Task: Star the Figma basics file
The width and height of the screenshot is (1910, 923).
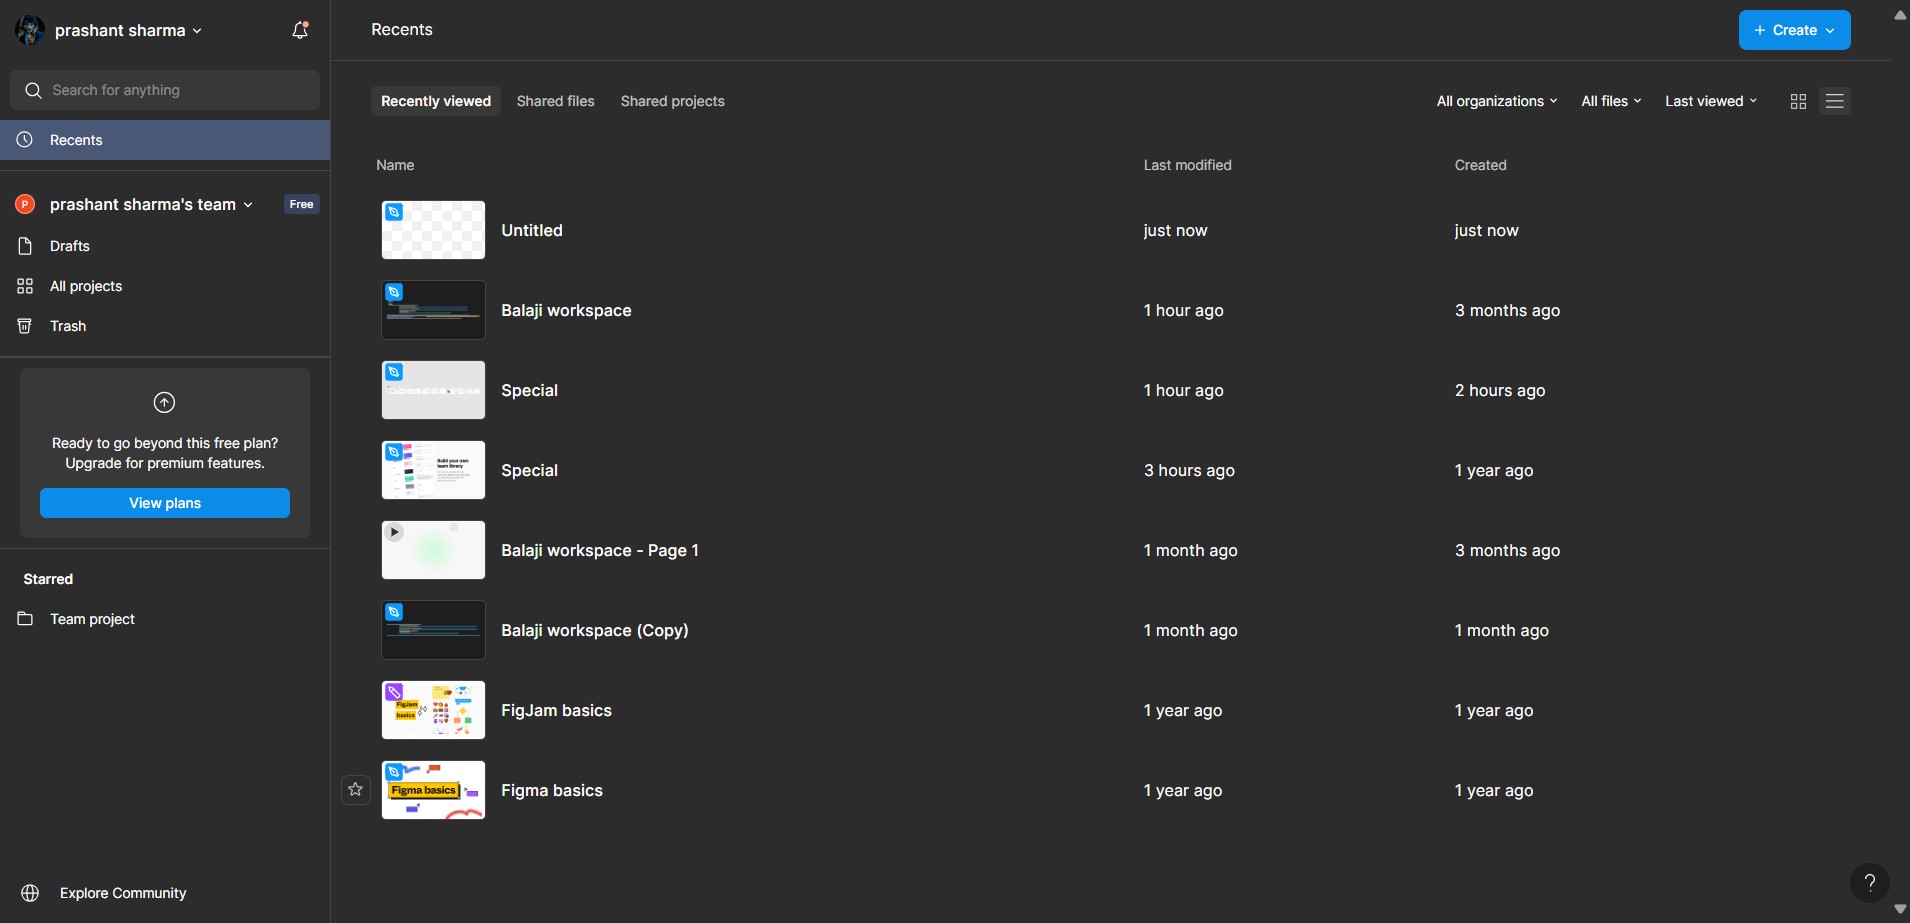Action: pyautogui.click(x=355, y=790)
